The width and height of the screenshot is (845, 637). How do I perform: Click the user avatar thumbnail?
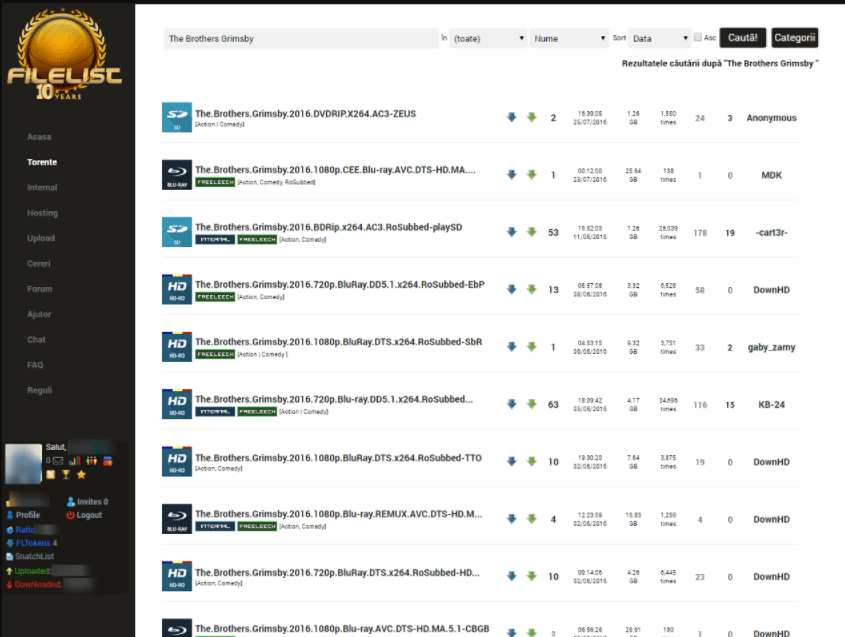(x=23, y=463)
